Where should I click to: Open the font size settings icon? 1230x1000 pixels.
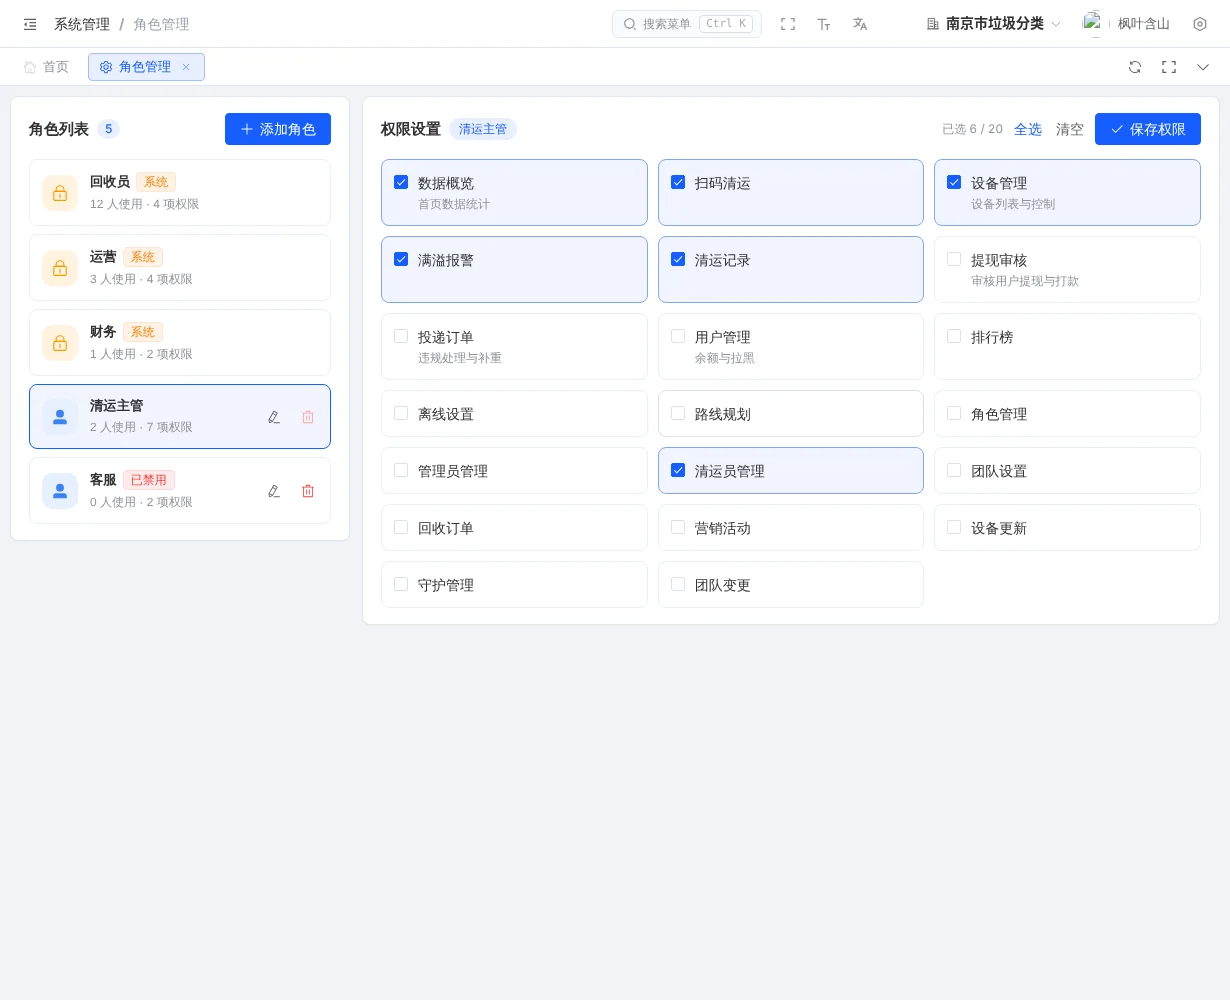coord(824,24)
